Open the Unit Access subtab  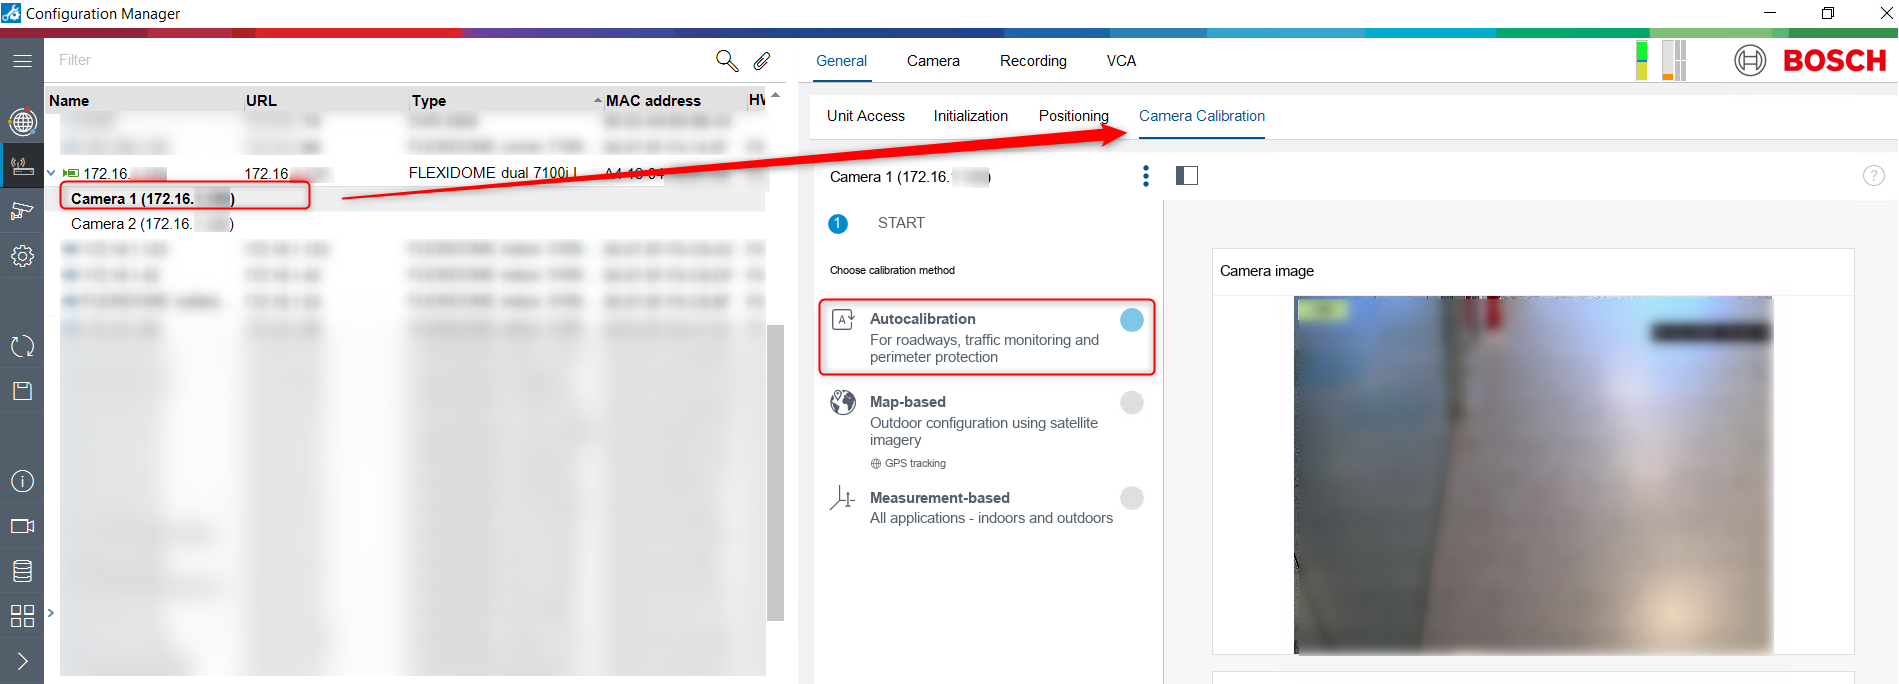coord(866,116)
